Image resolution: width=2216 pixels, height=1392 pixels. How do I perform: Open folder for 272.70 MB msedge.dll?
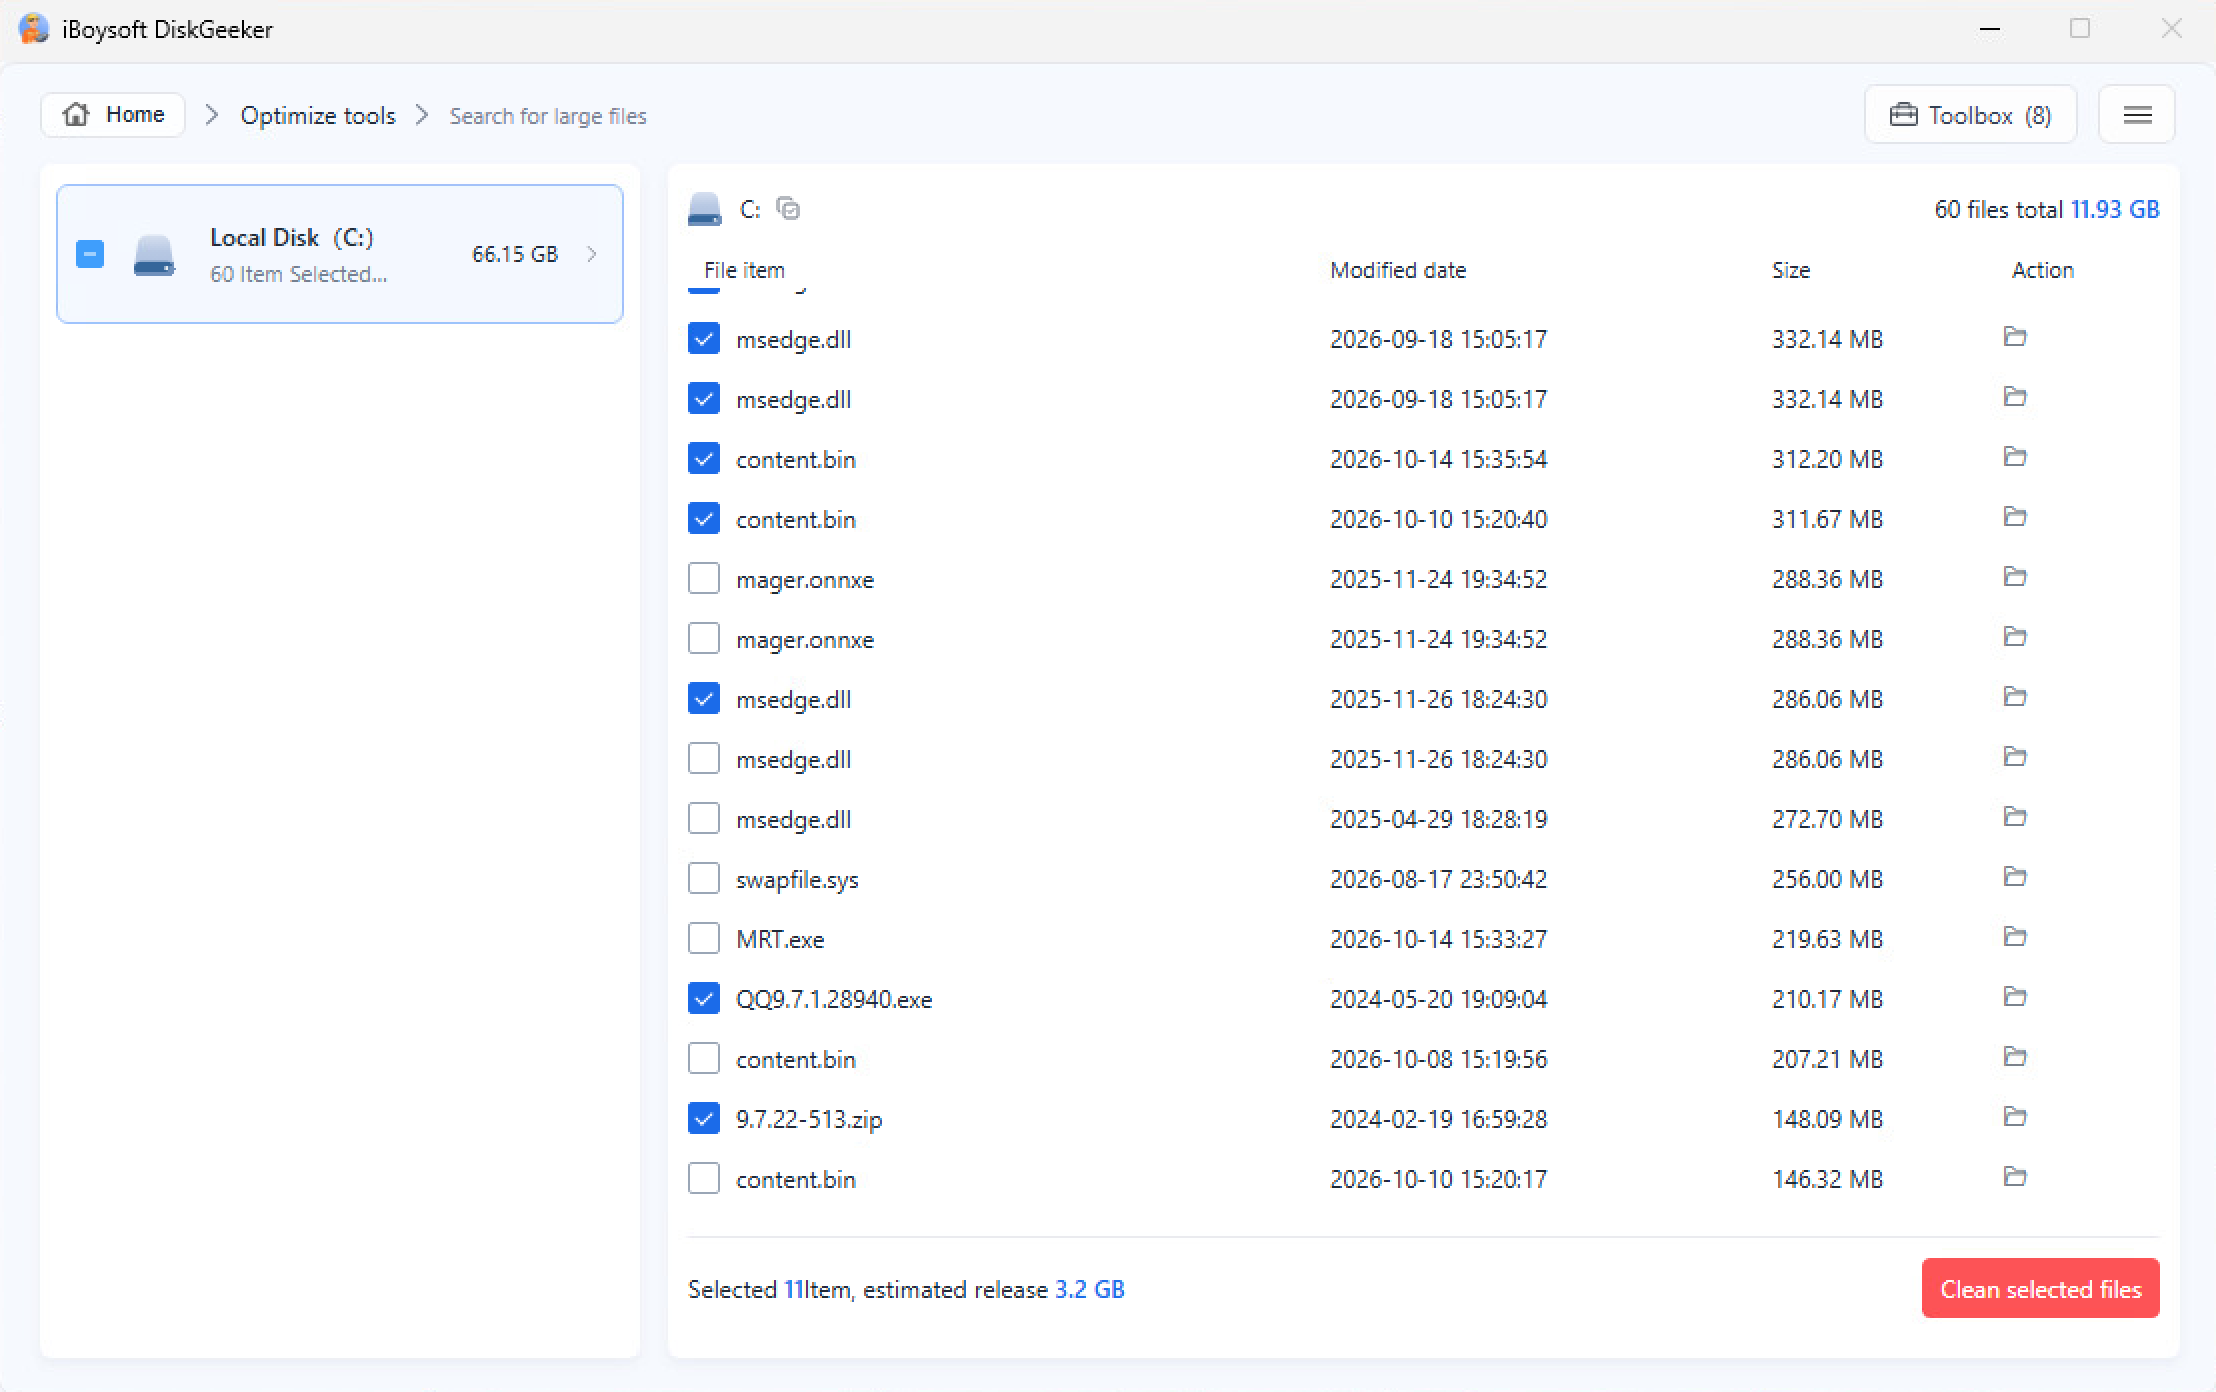coord(2015,817)
